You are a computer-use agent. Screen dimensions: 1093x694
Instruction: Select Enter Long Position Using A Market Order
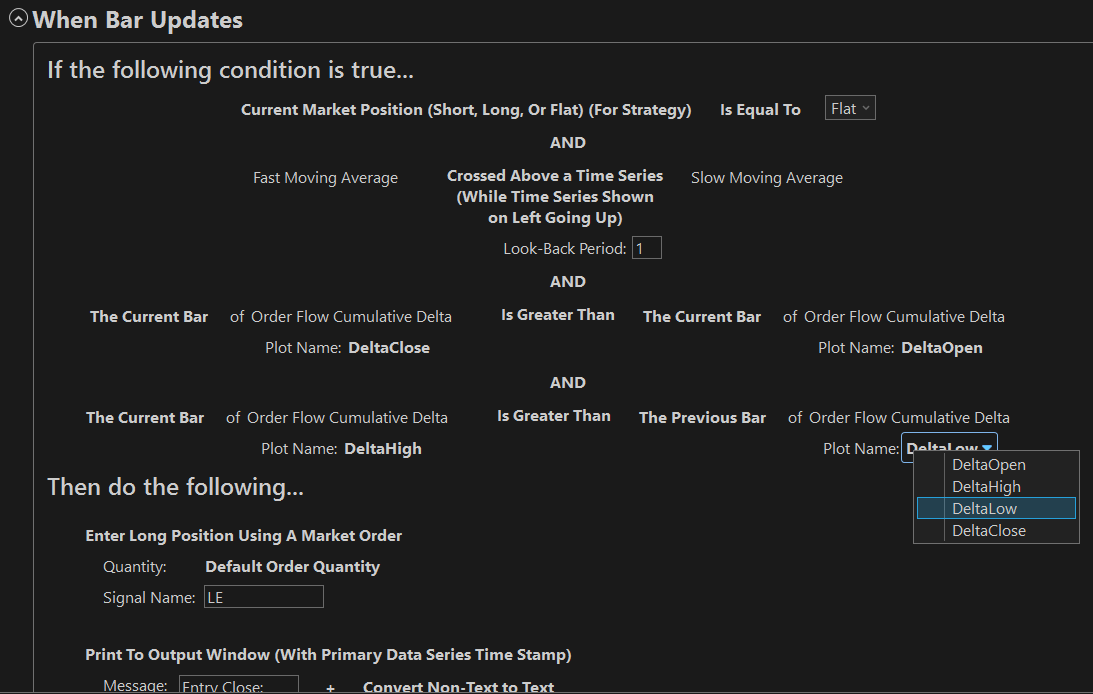[x=243, y=536]
